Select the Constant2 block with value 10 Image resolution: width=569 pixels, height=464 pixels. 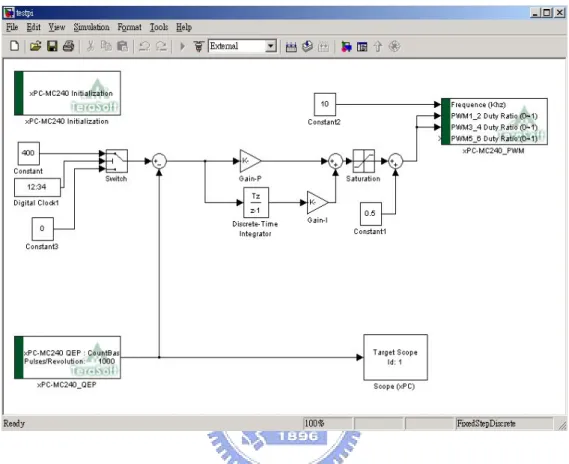pos(325,104)
